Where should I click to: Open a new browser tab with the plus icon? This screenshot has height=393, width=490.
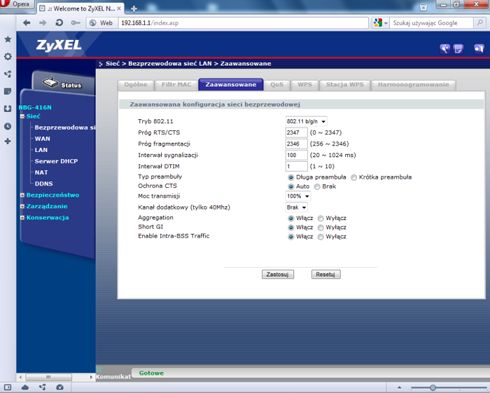[134, 9]
